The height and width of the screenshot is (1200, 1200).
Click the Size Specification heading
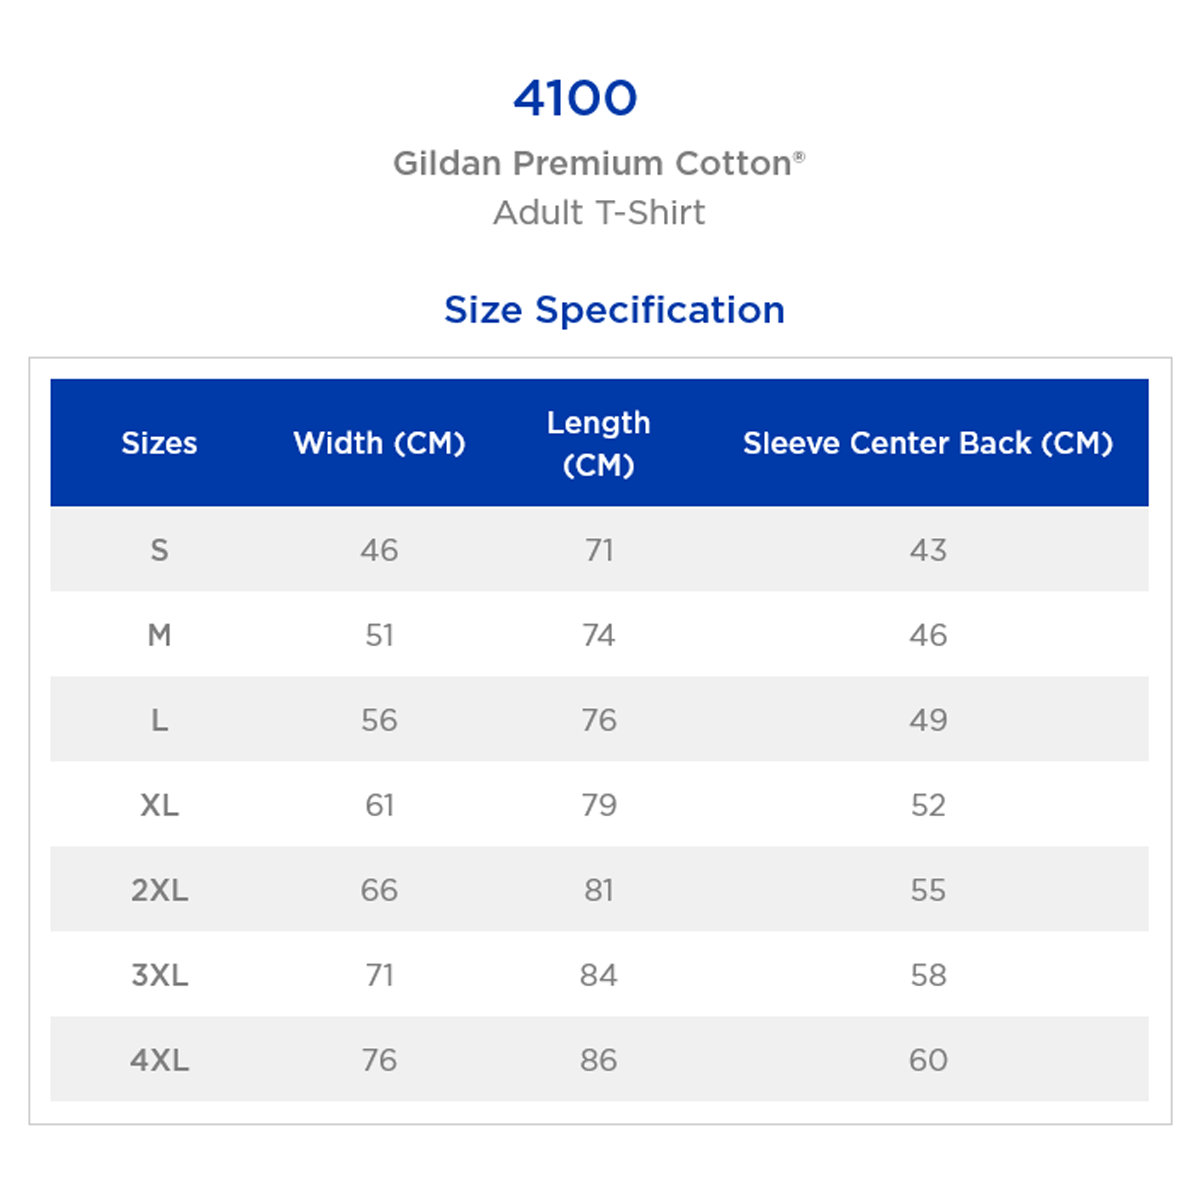pos(614,310)
